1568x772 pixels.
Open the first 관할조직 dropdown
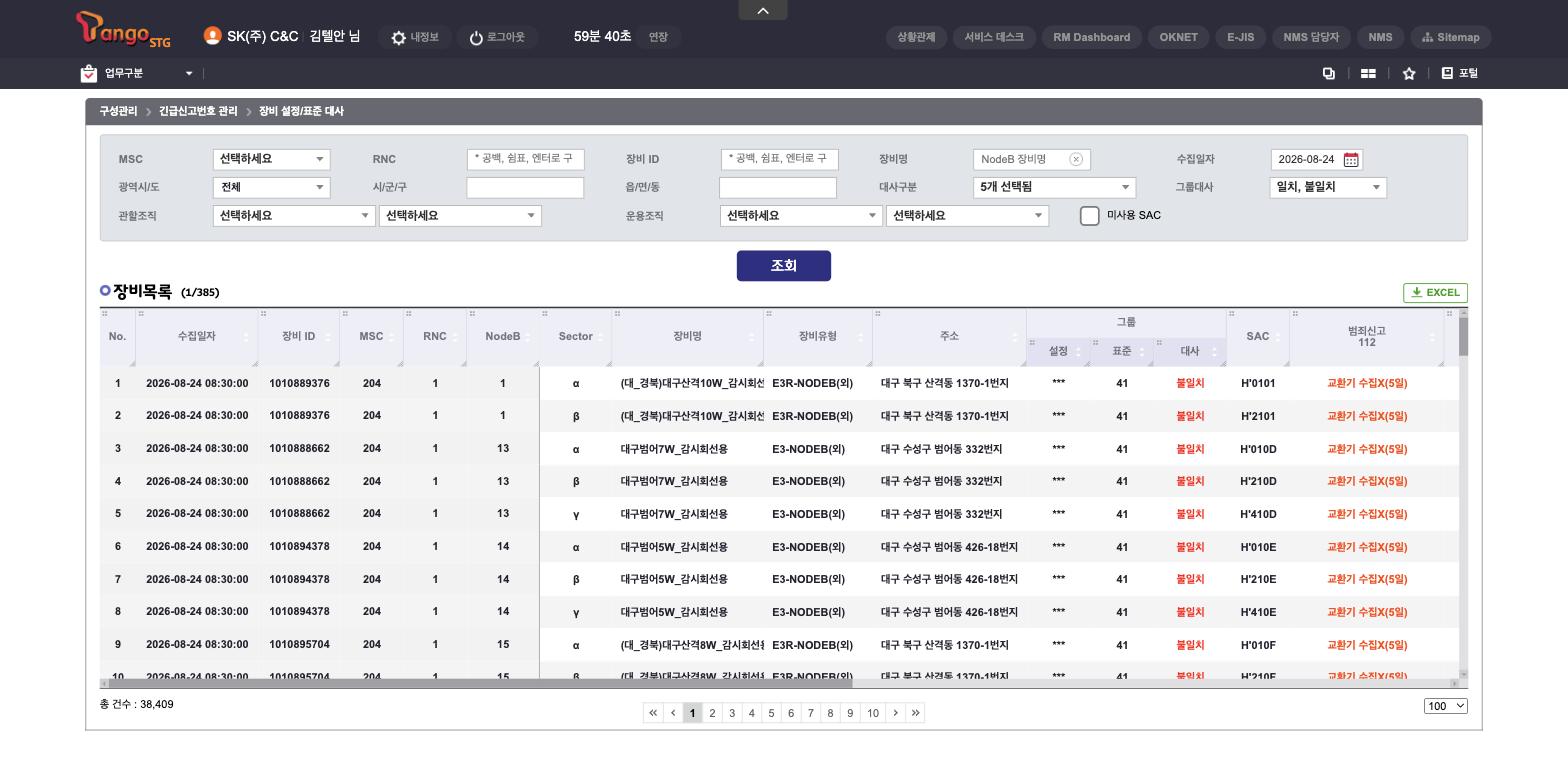pyautogui.click(x=294, y=215)
